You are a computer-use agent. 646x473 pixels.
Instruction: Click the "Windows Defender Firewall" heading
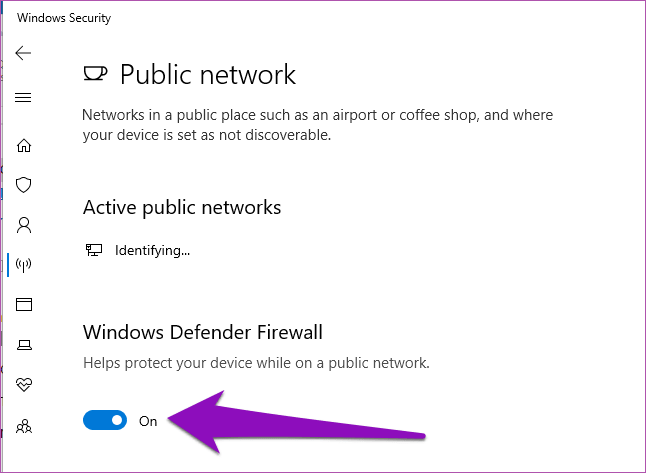(203, 332)
